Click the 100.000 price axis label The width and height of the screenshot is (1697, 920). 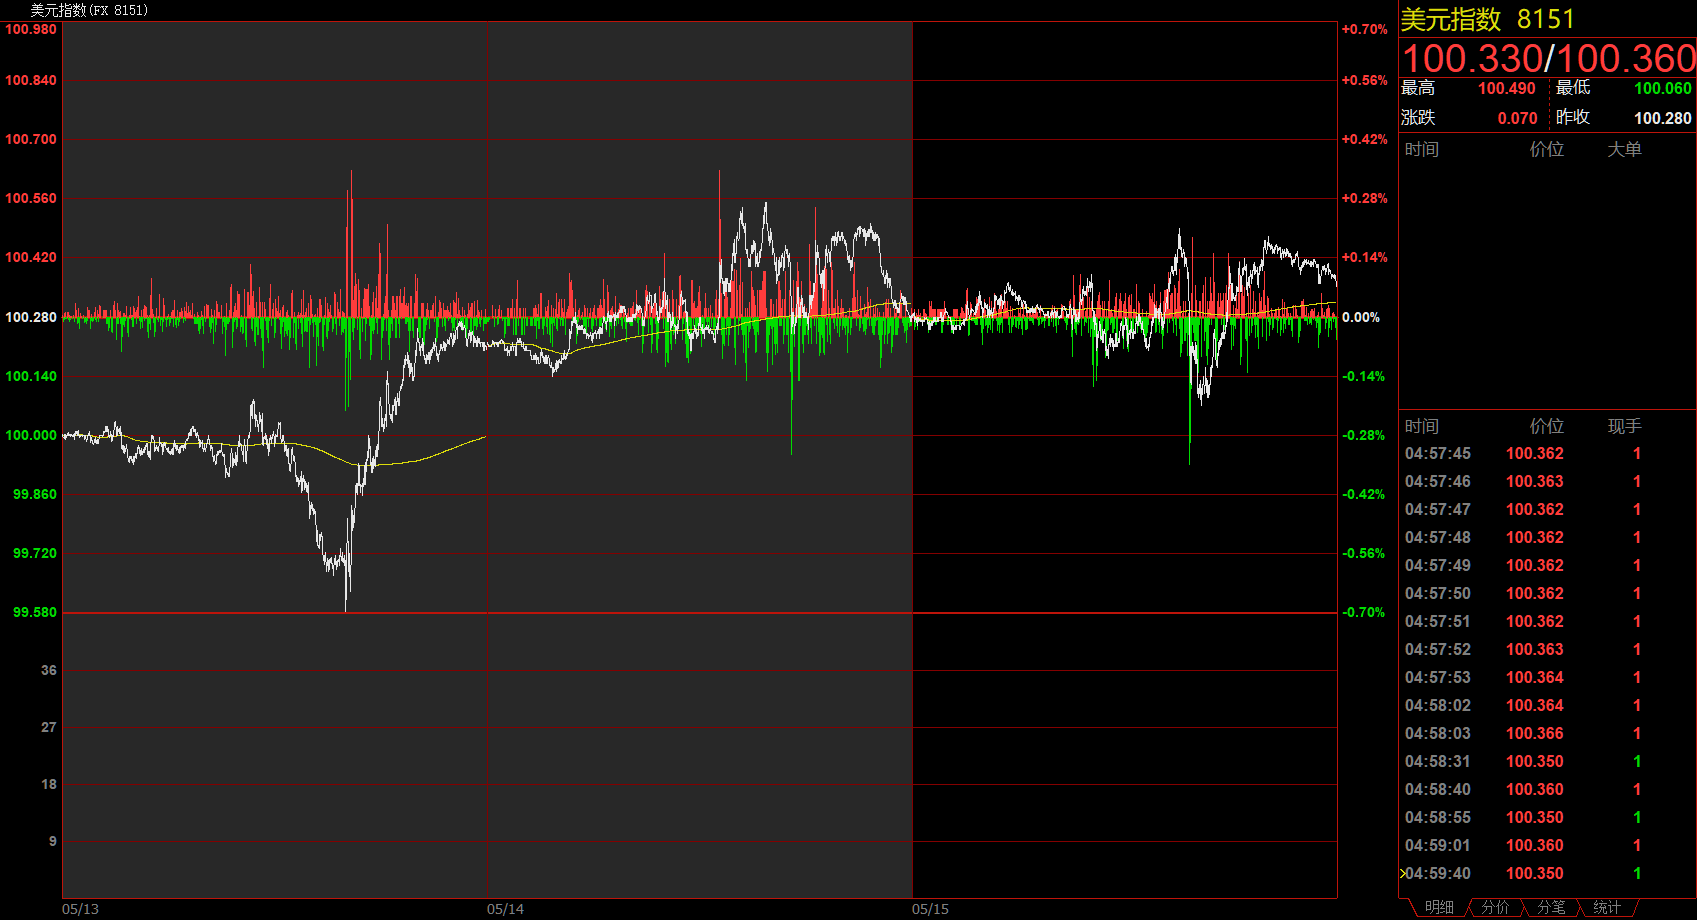(31, 435)
